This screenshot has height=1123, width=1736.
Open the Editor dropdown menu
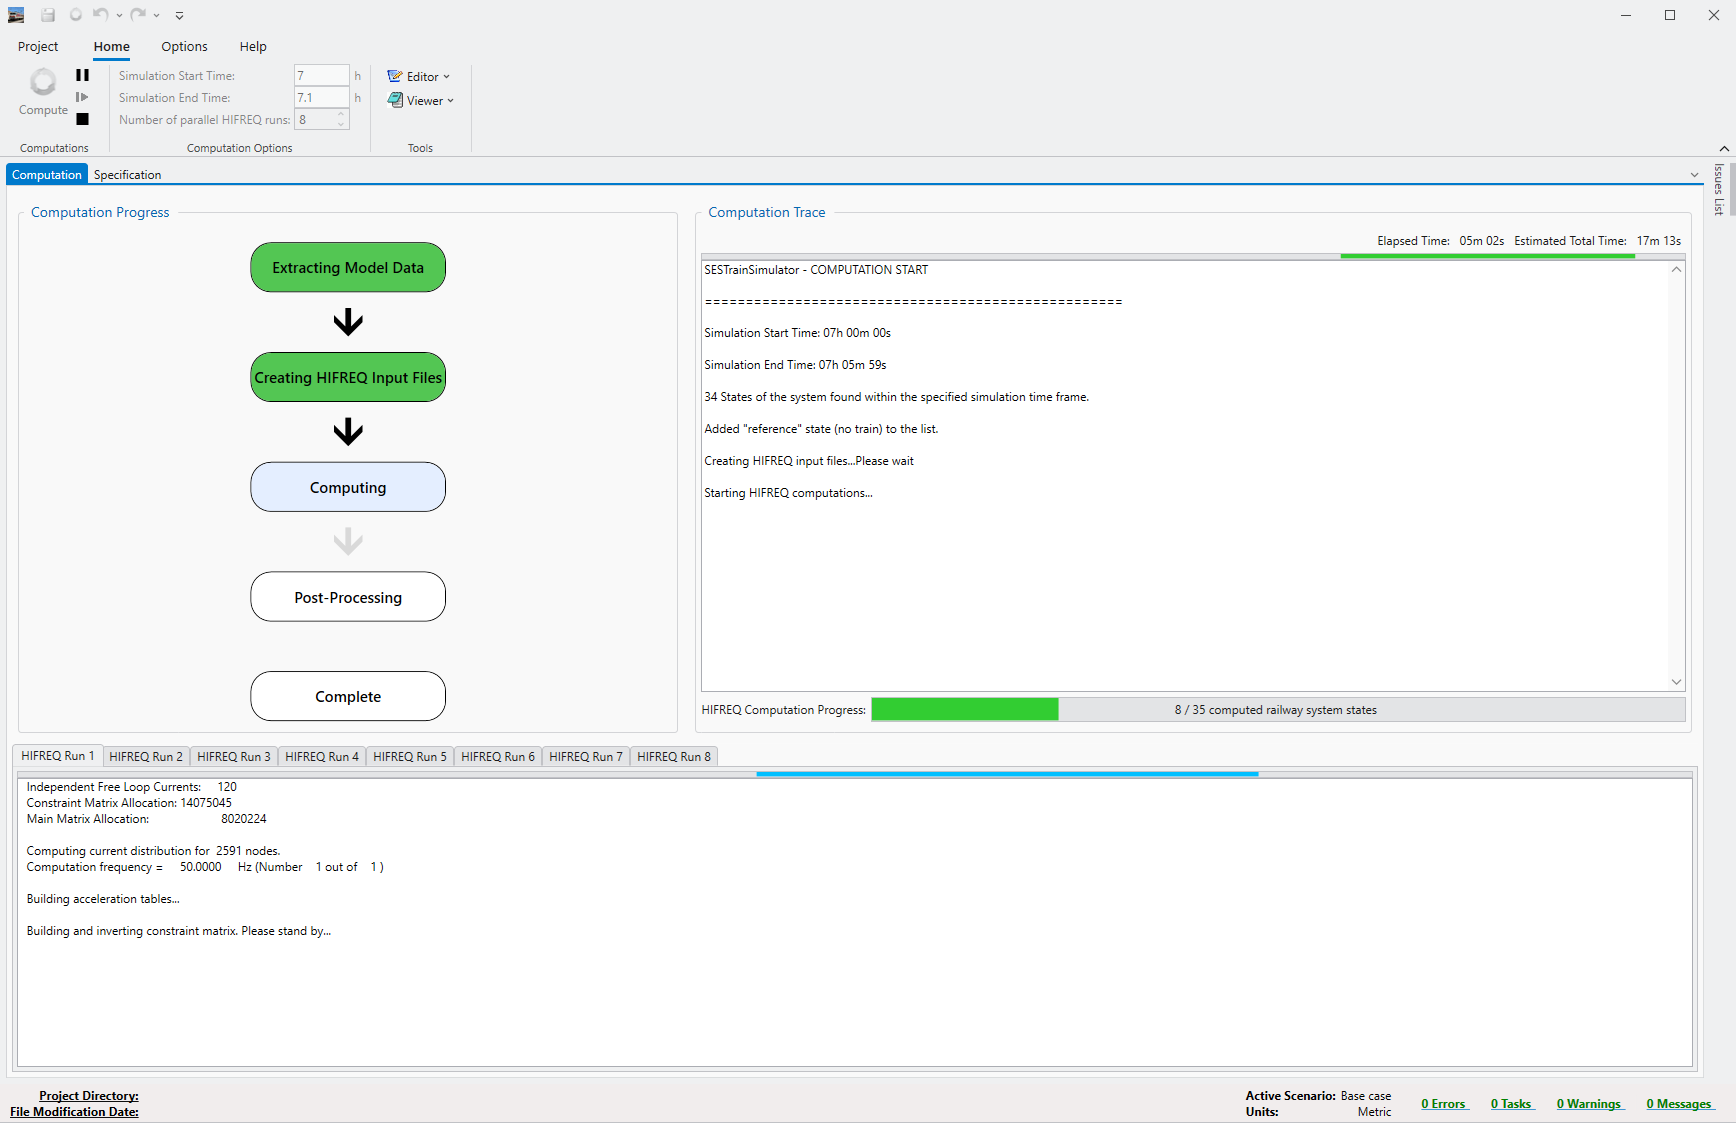pos(419,76)
